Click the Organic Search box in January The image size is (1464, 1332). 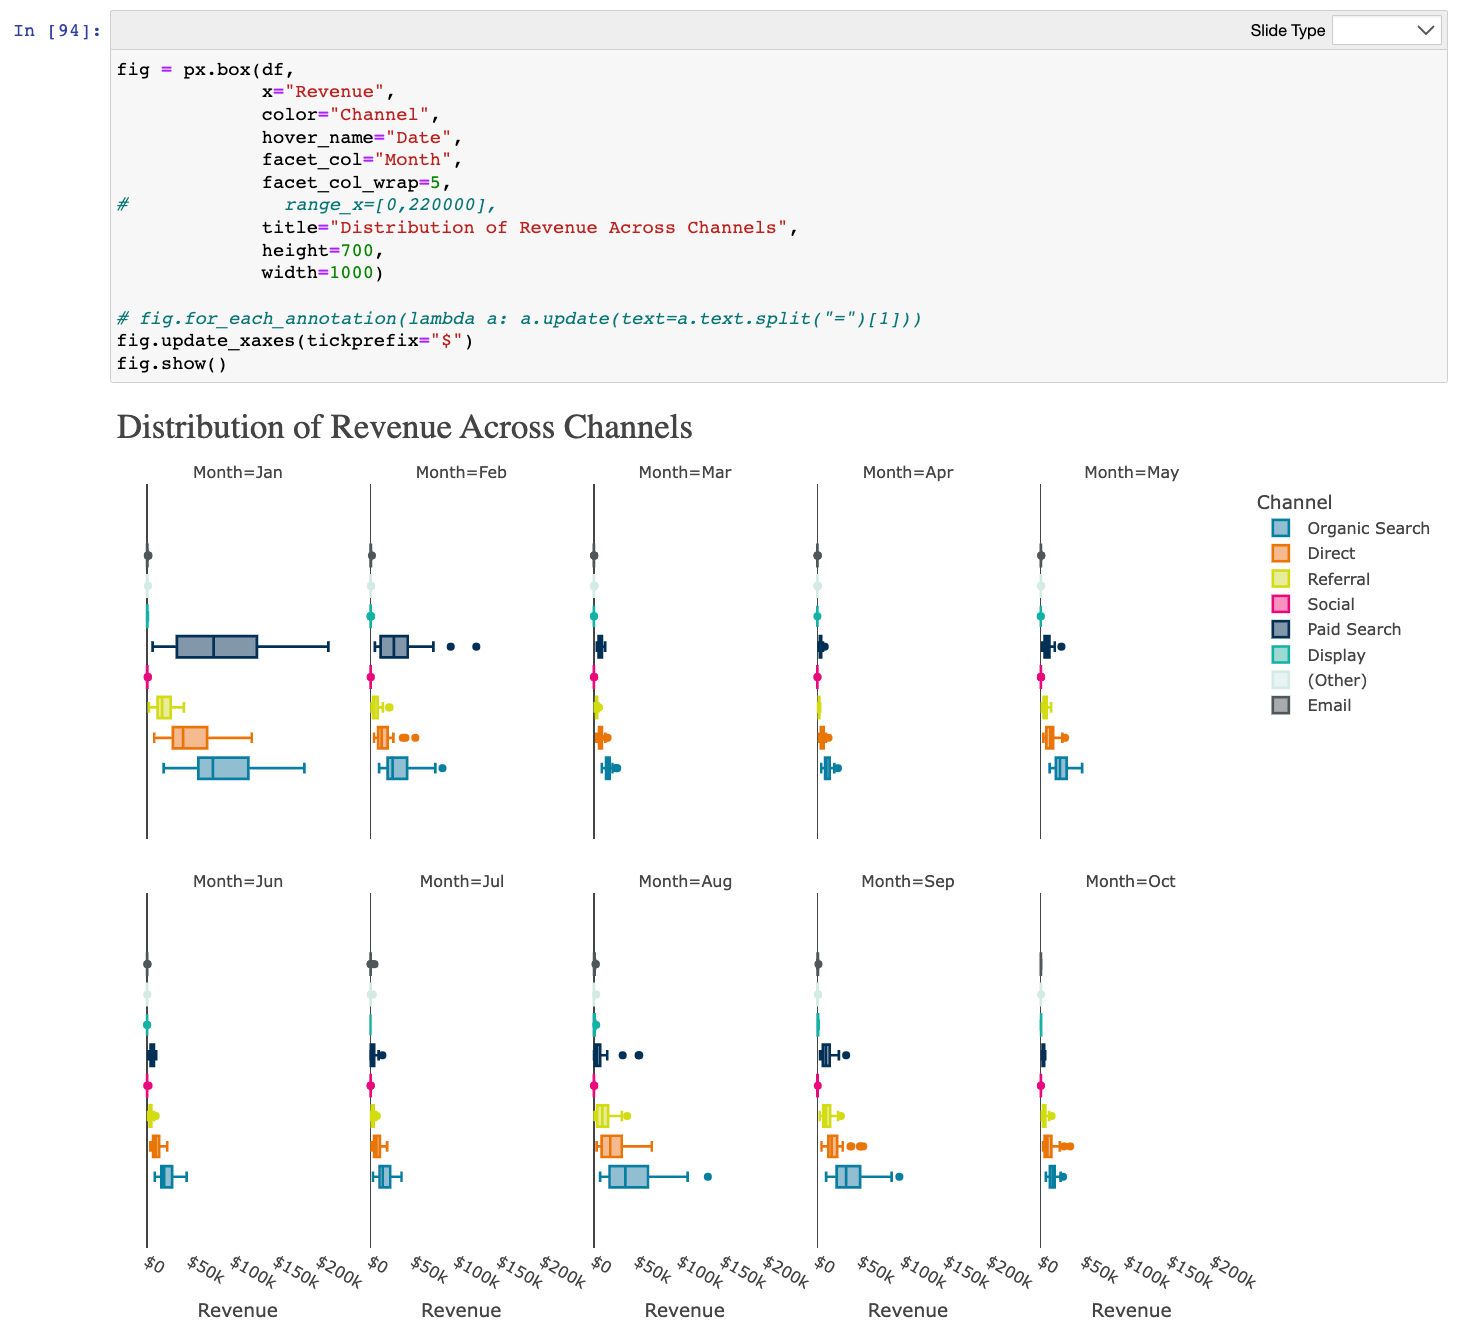click(223, 768)
